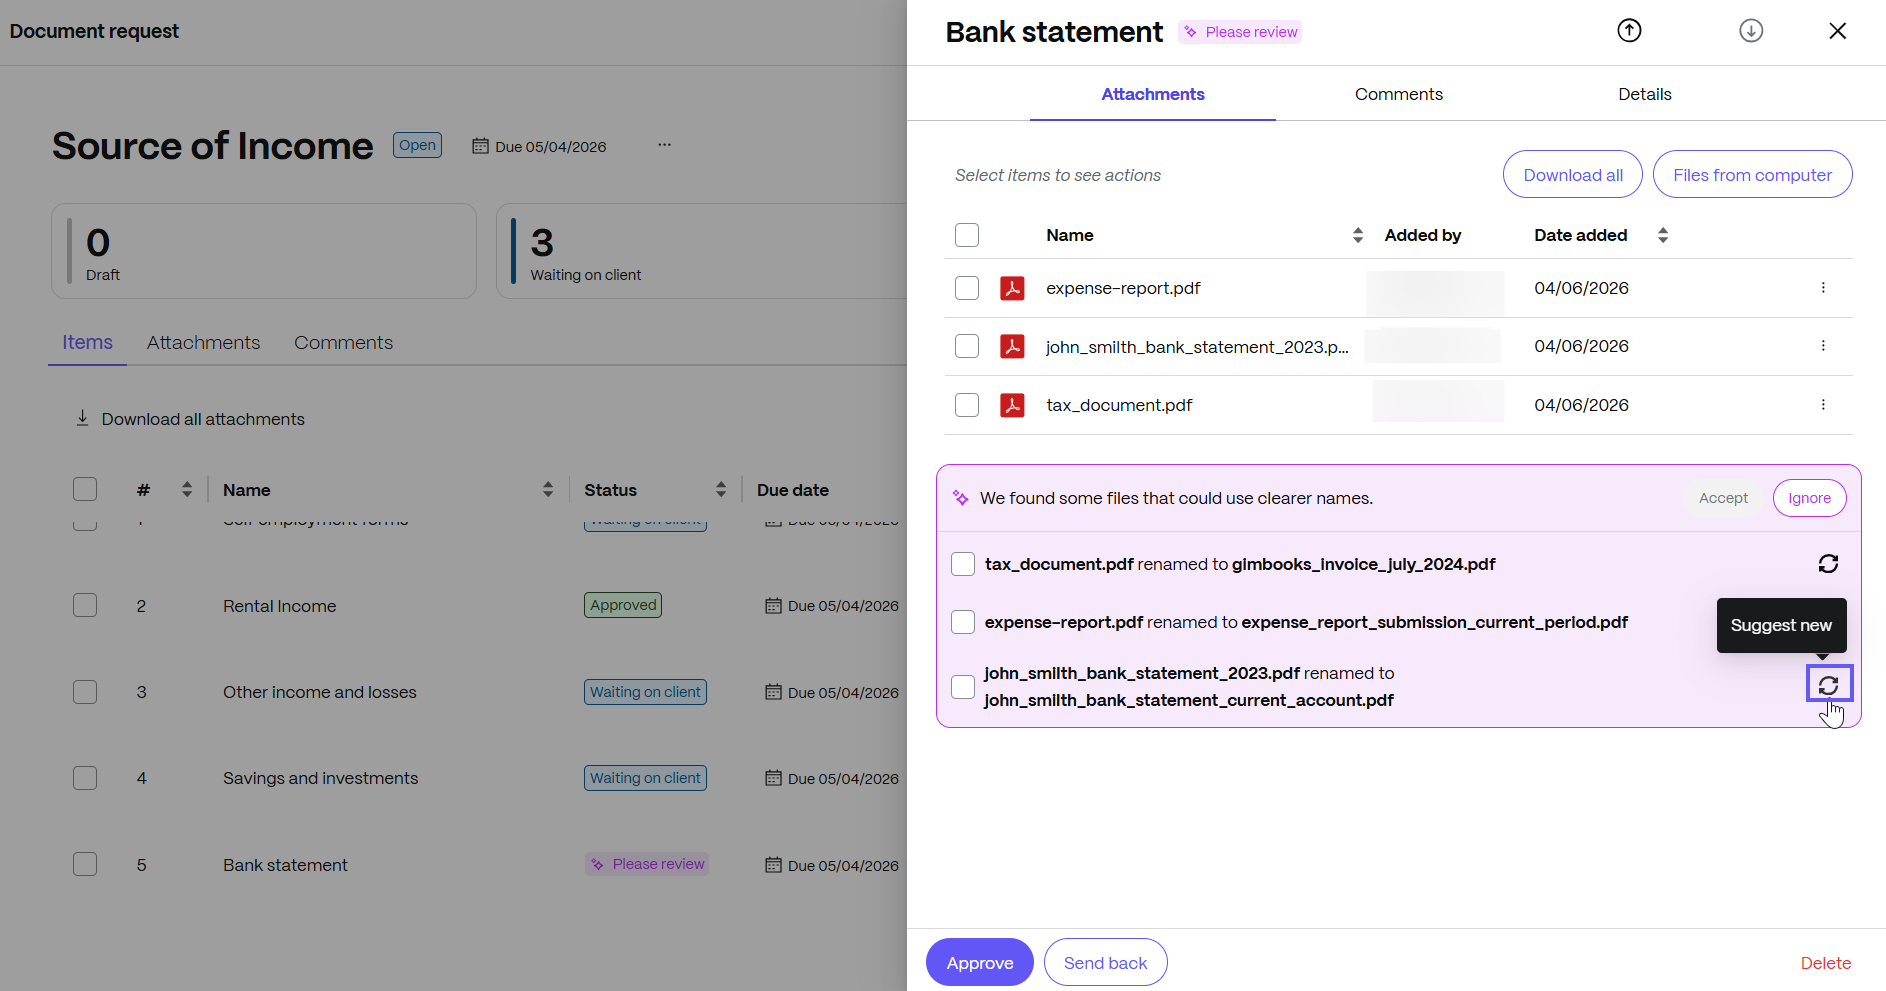Click the download icon beside Download all attachments
Image resolution: width=1886 pixels, height=991 pixels.
(x=82, y=418)
